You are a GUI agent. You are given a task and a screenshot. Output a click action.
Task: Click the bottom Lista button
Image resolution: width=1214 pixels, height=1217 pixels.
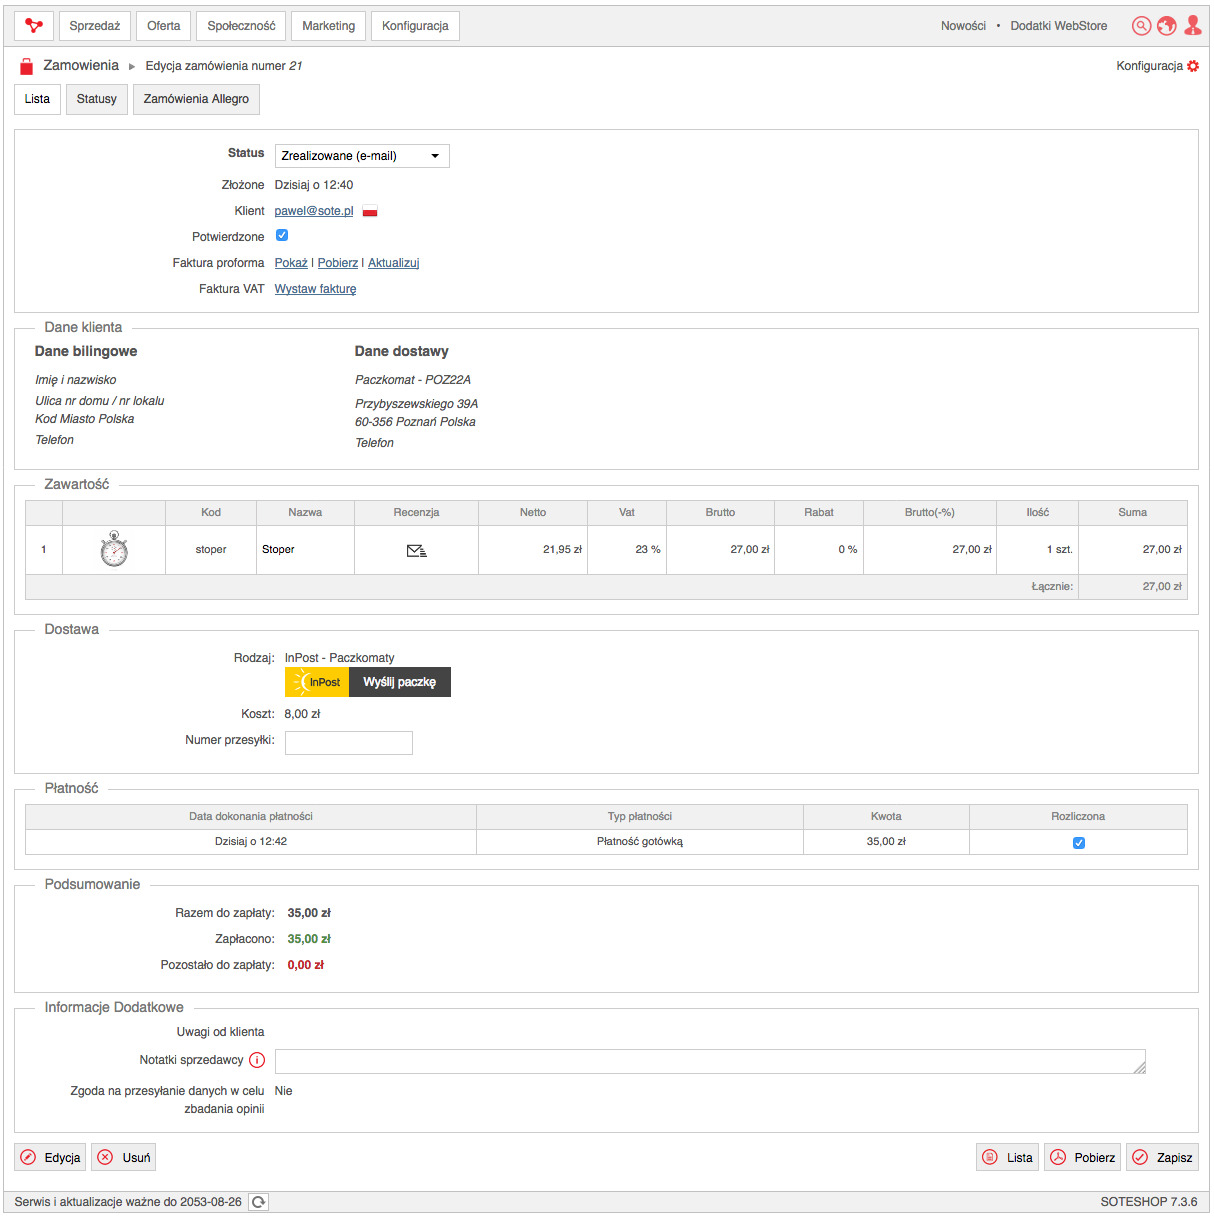1007,1158
